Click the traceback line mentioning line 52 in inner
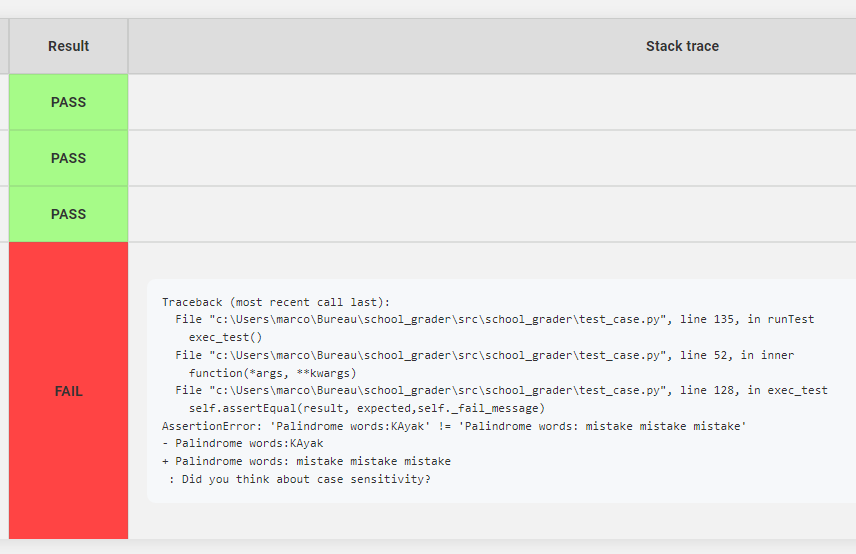The height and width of the screenshot is (554, 856). [x=485, y=355]
